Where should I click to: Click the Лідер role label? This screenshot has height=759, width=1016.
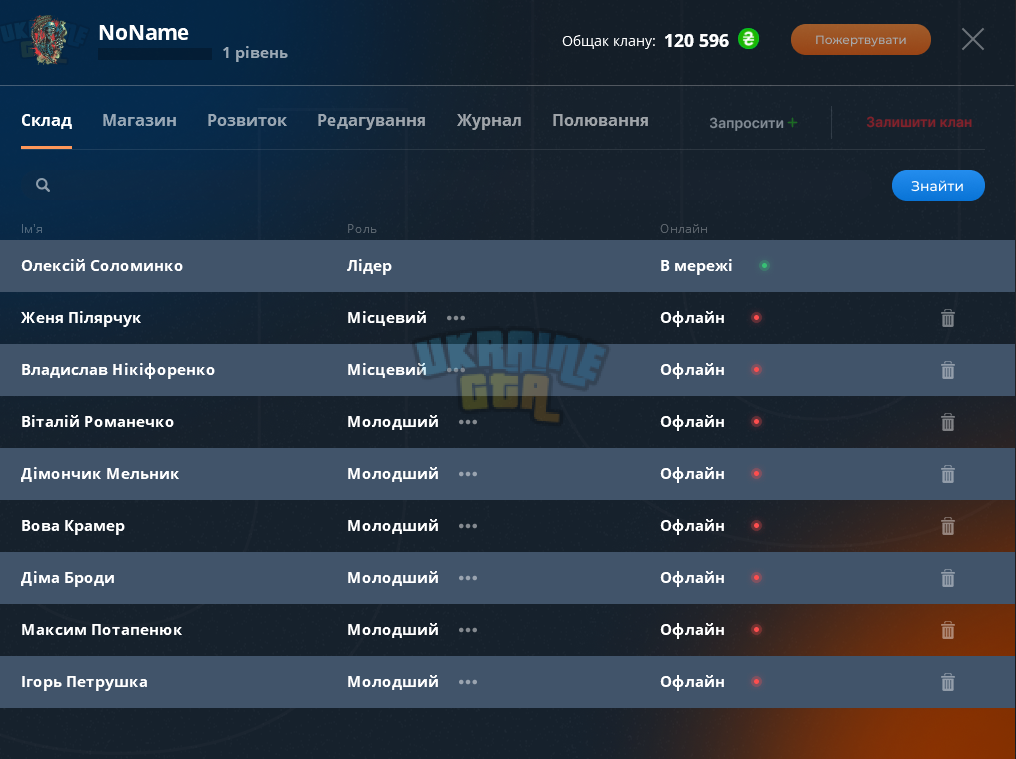[369, 266]
